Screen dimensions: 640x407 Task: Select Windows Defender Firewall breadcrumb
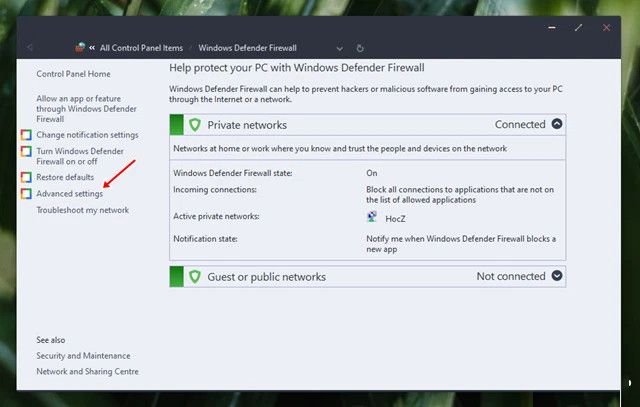247,47
